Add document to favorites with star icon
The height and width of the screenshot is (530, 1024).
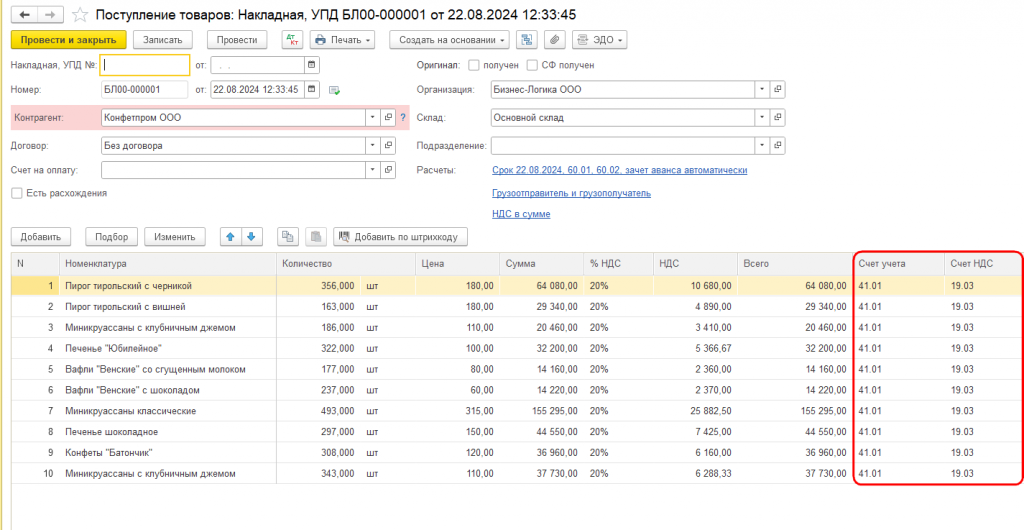point(80,14)
